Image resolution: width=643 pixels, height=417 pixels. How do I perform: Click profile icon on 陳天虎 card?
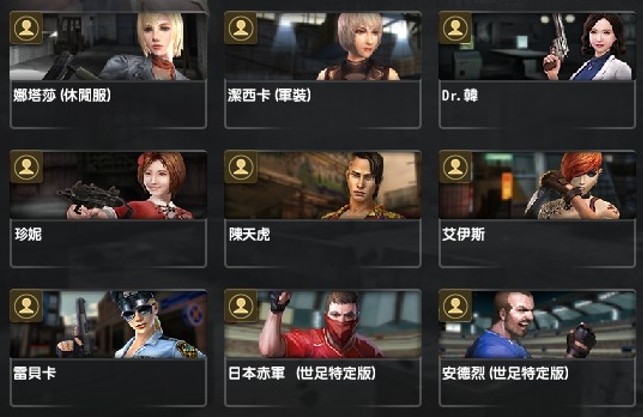click(x=241, y=167)
